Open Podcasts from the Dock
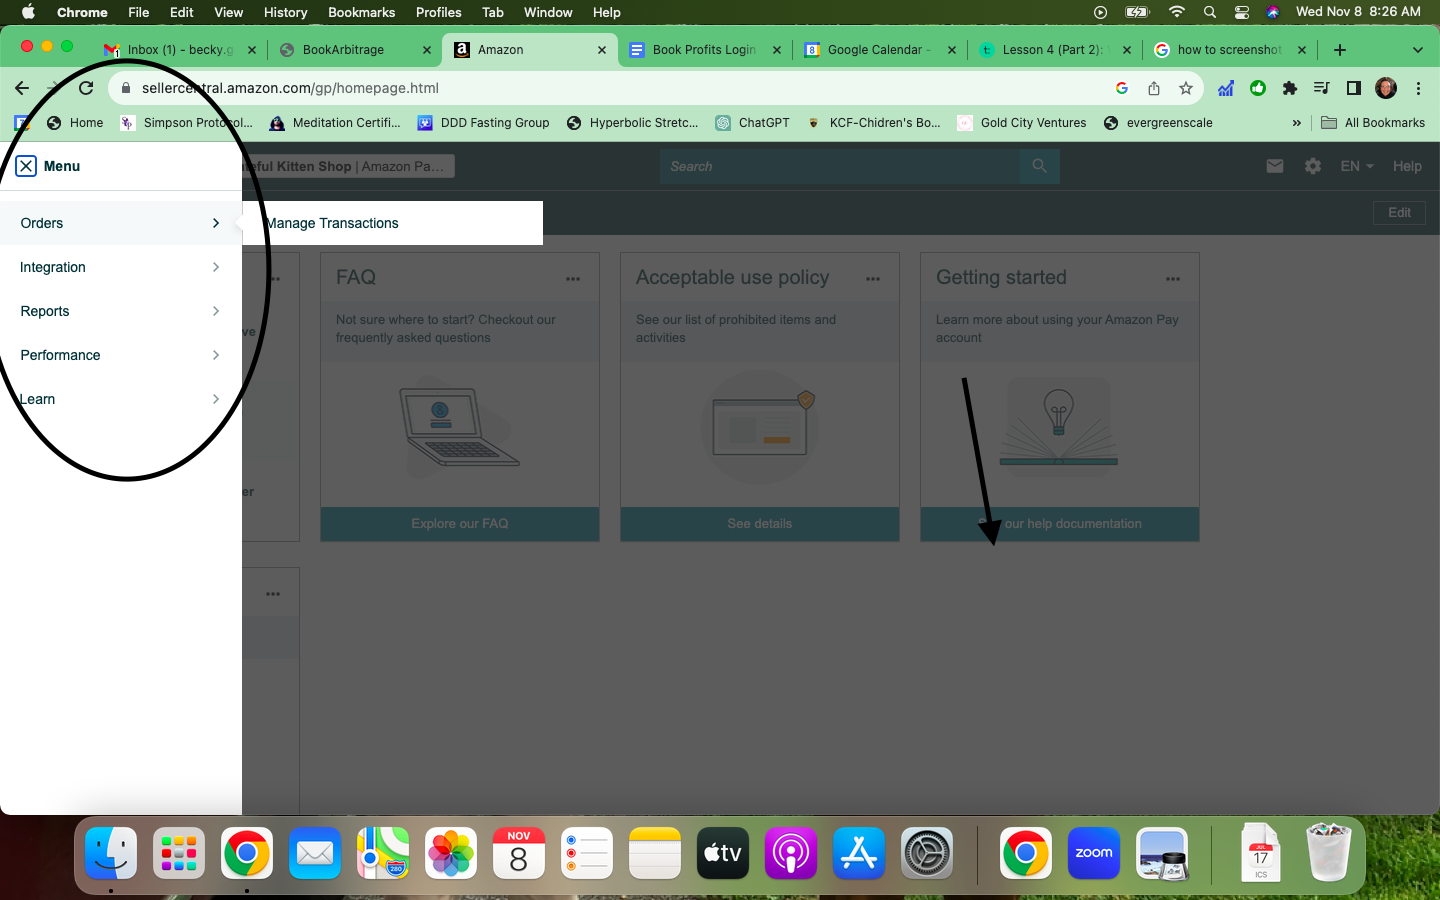 click(x=791, y=853)
